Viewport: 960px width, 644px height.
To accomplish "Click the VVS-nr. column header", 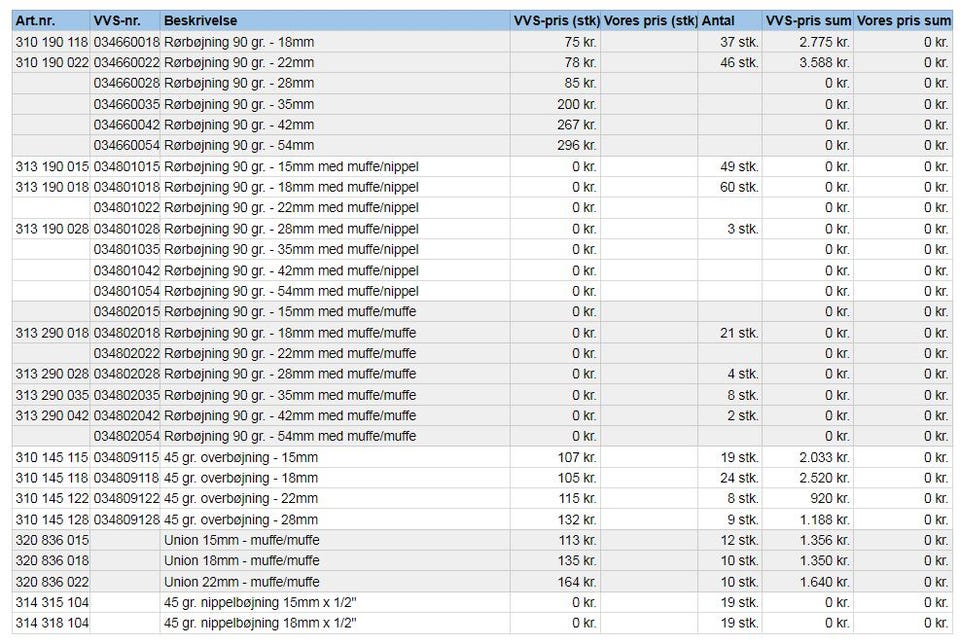I will pos(124,20).
